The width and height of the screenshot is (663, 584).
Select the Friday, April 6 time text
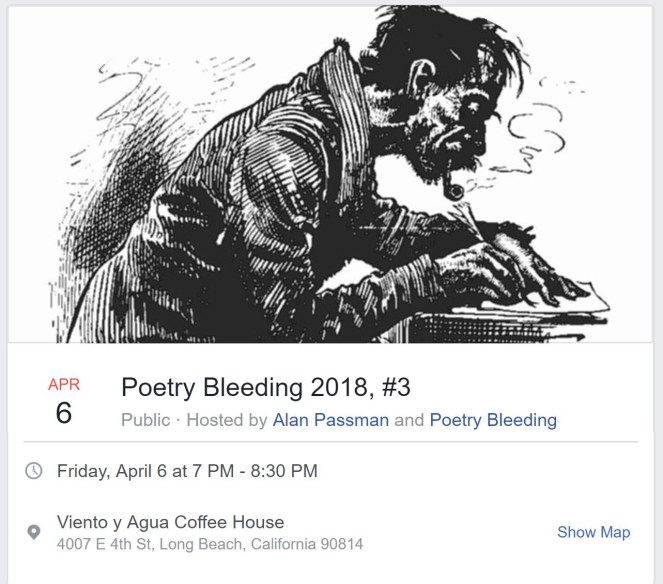point(150,471)
